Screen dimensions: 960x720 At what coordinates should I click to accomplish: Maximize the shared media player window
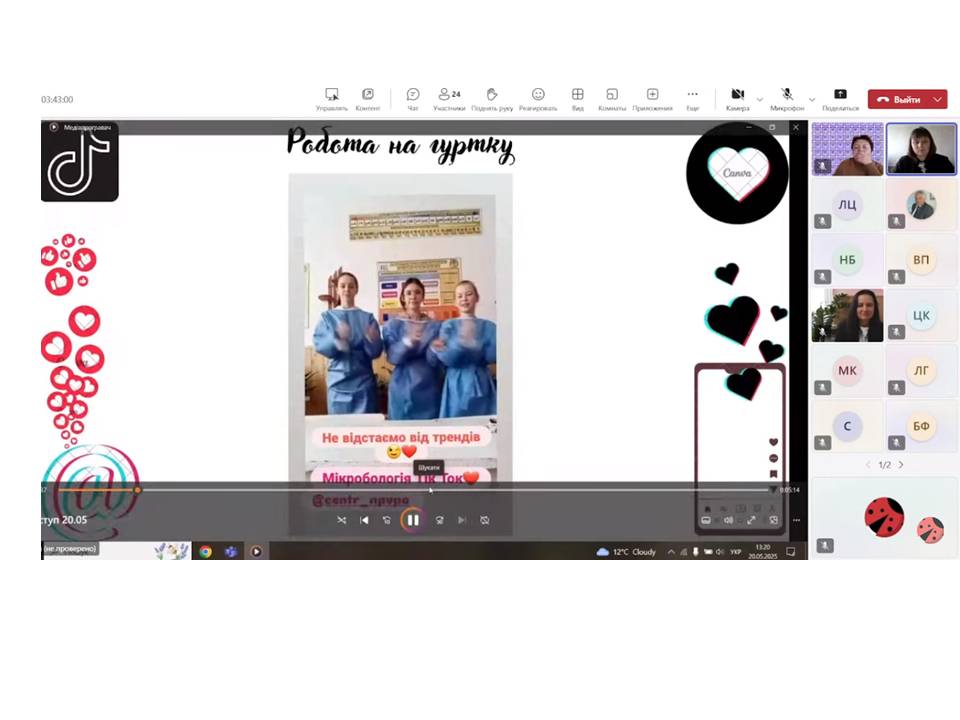click(772, 127)
